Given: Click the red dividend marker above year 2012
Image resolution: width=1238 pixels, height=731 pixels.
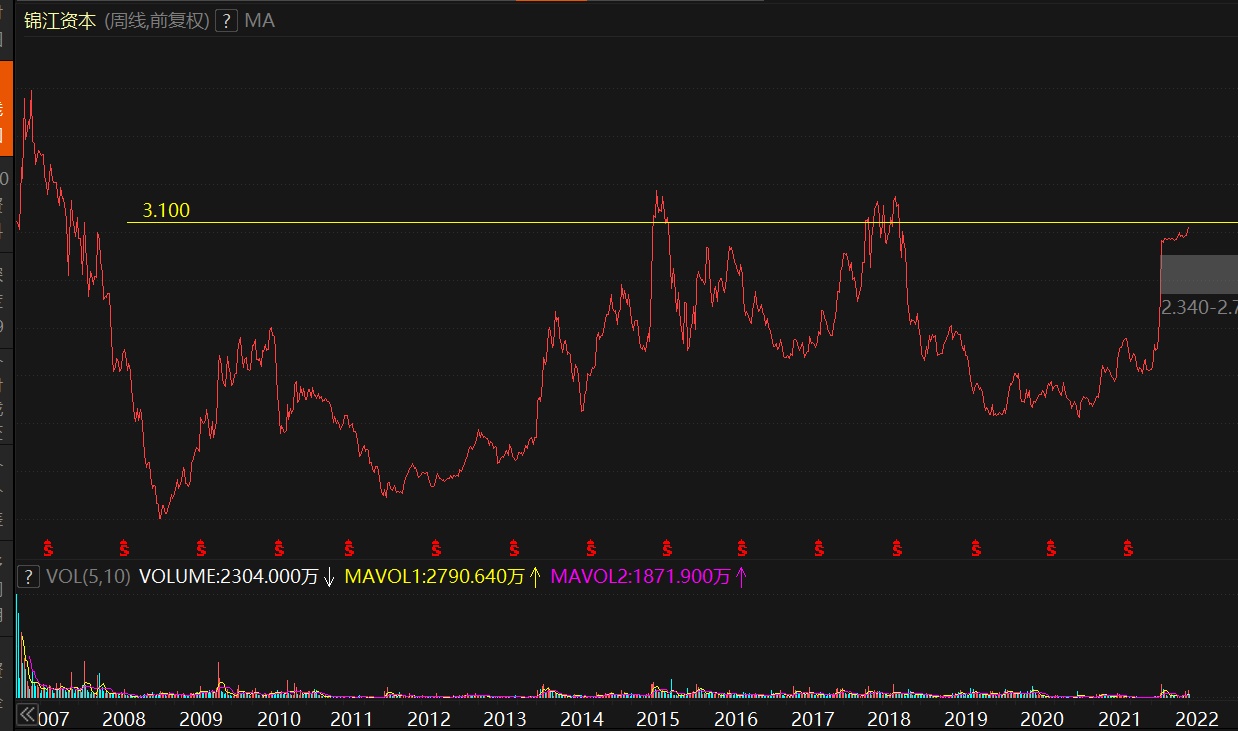Looking at the screenshot, I should pyautogui.click(x=436, y=548).
